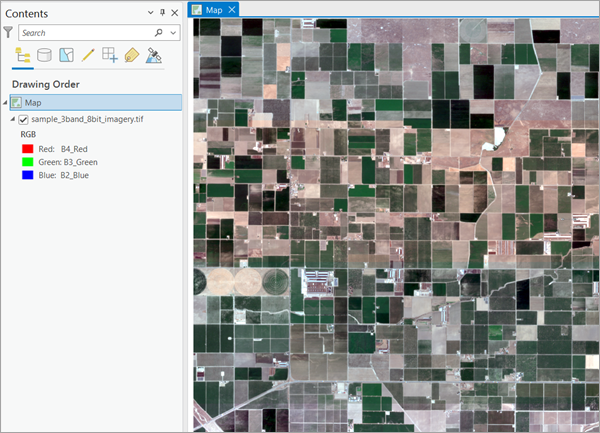Select List By Snapping icon
This screenshot has width=600, height=433.
pos(110,56)
